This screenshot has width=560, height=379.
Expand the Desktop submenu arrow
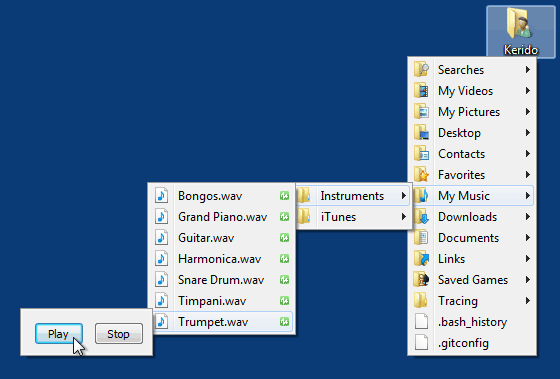(528, 133)
